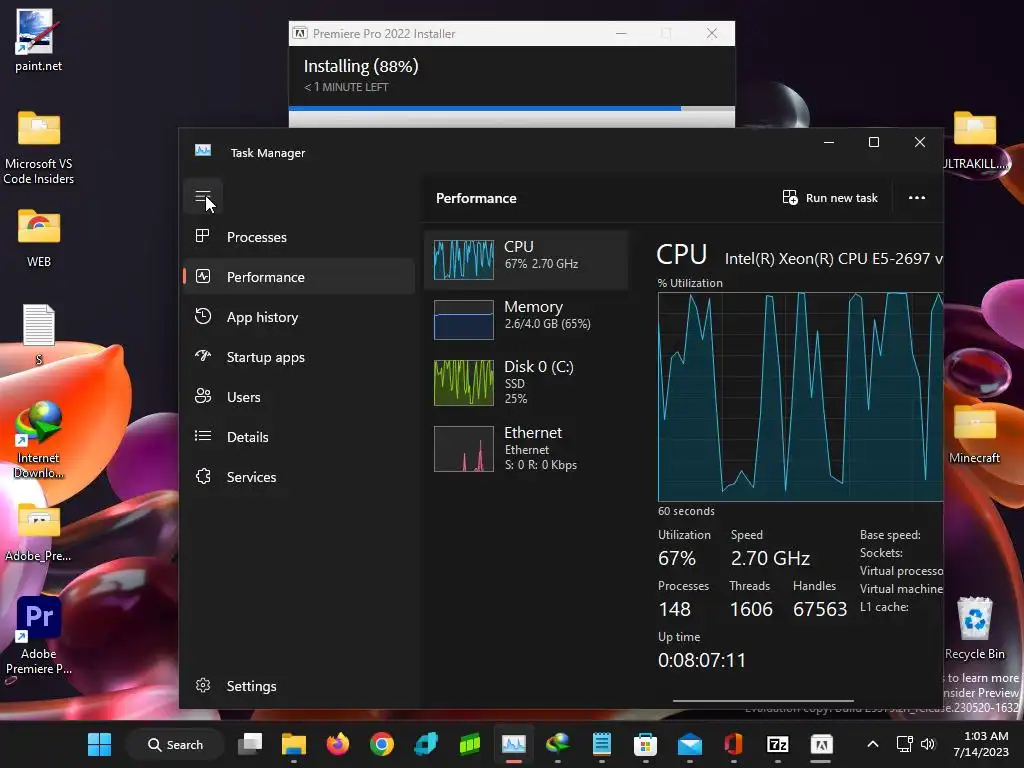Select the text file named S

click(39, 334)
